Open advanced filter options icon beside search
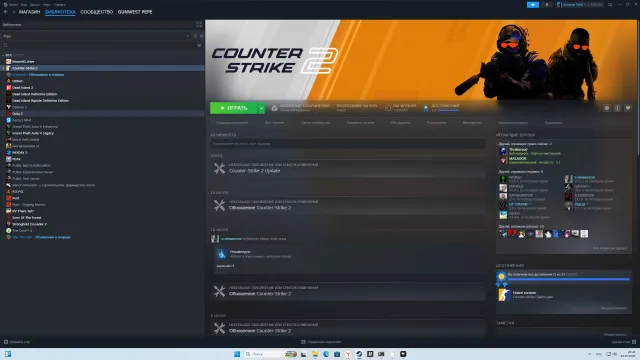This screenshot has width=640, height=360. pos(199,45)
